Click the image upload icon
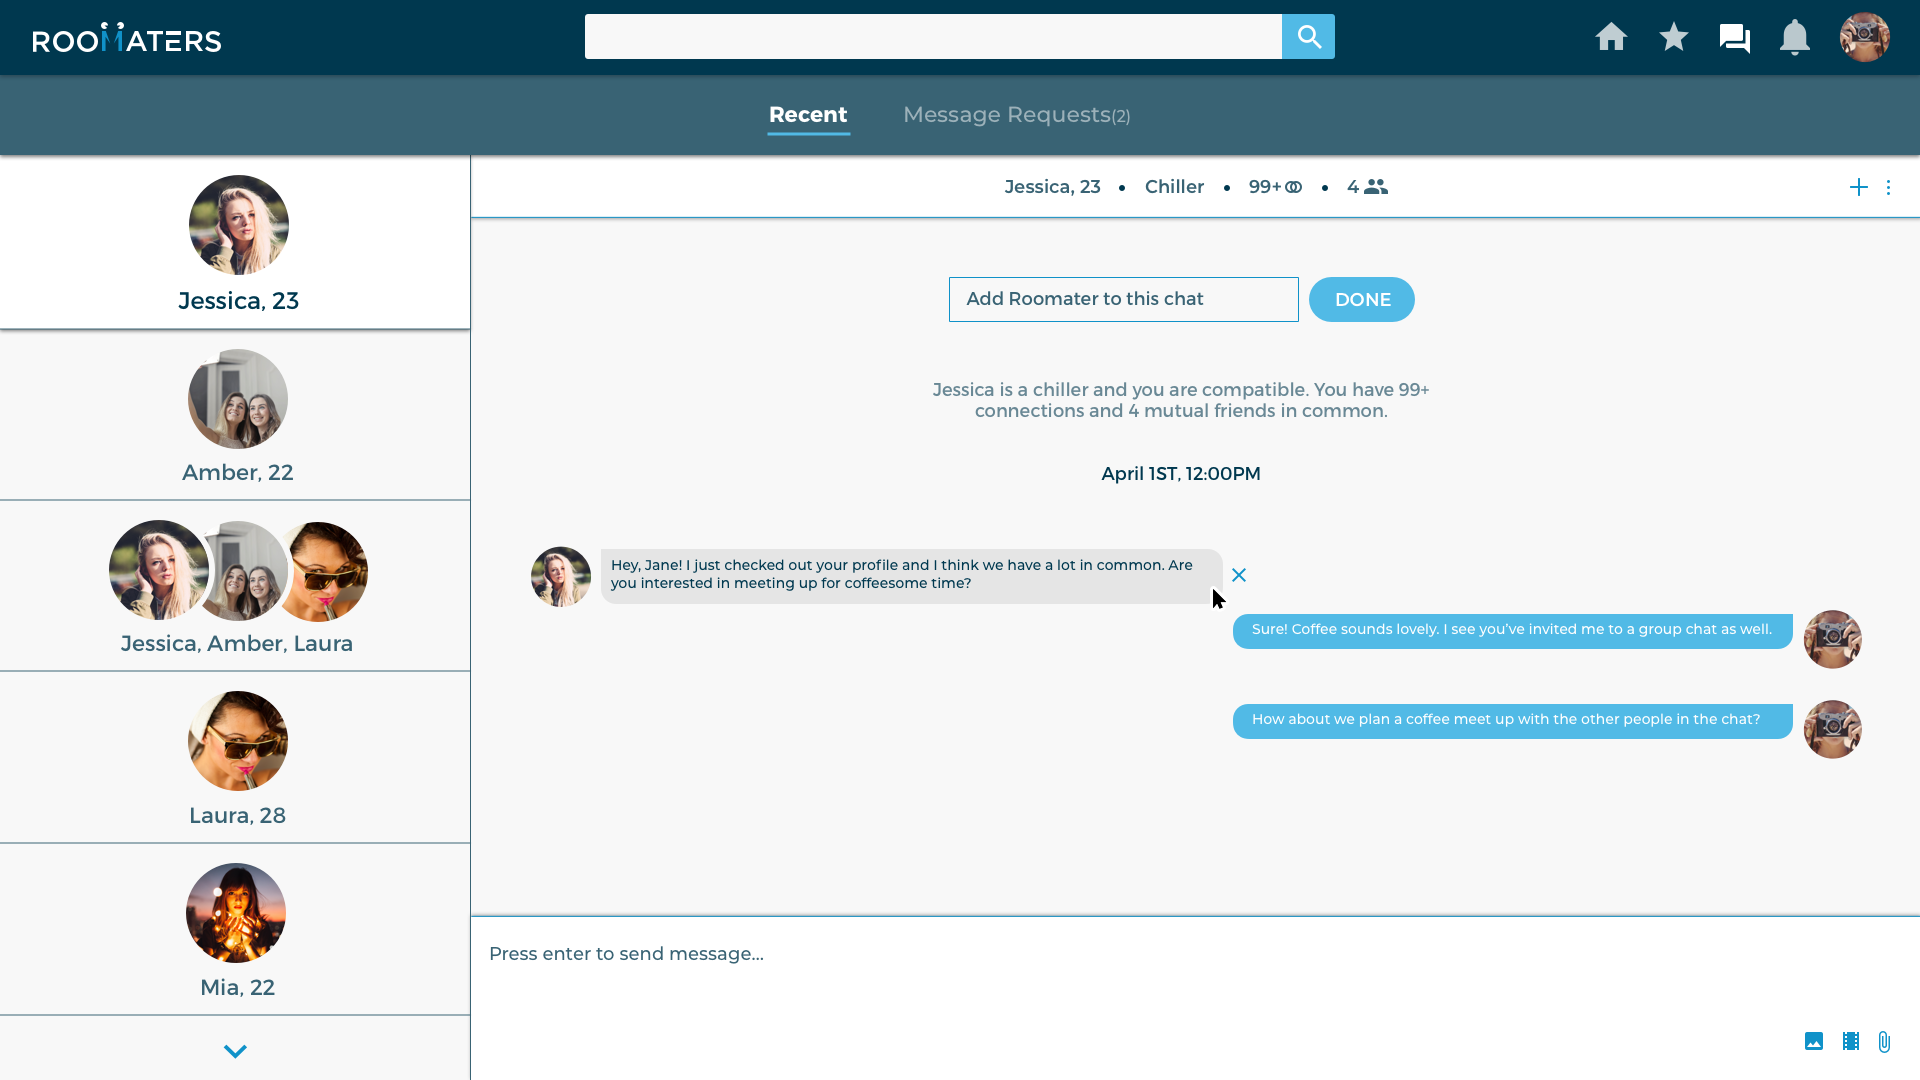 click(x=1815, y=1041)
